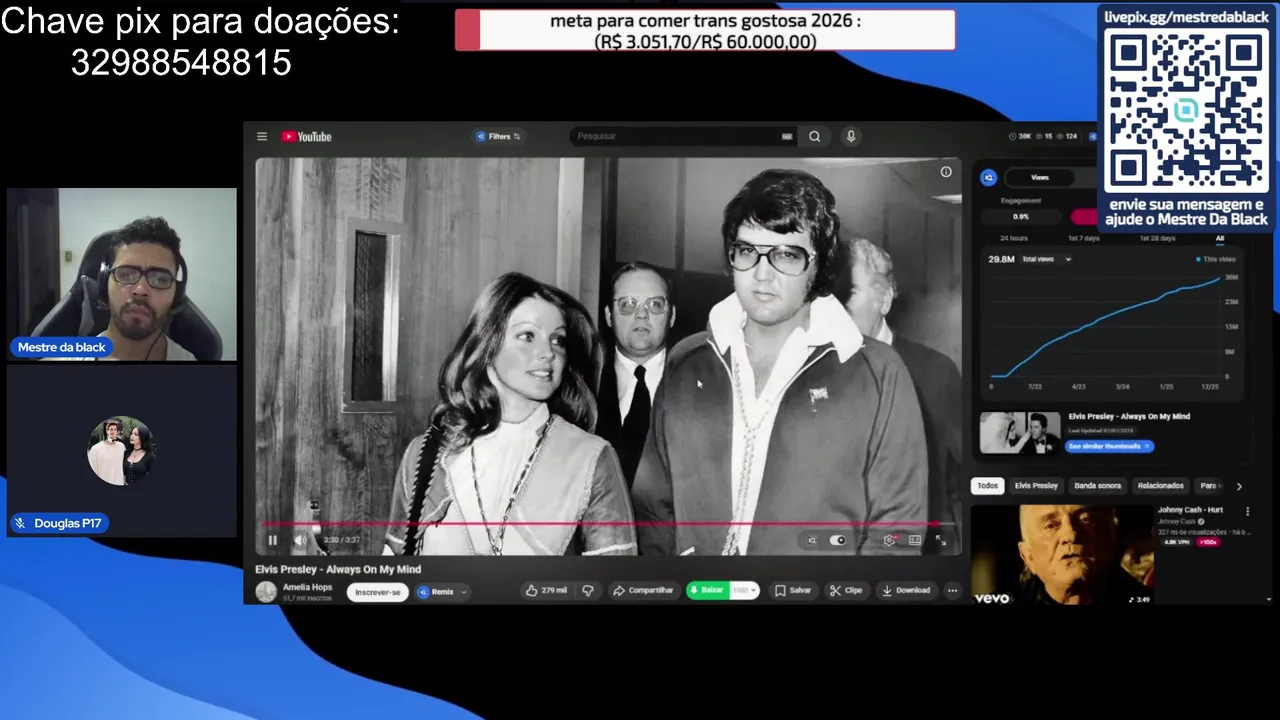Select the Elvis Presley filter chip
This screenshot has height=720, width=1280.
(x=1036, y=486)
